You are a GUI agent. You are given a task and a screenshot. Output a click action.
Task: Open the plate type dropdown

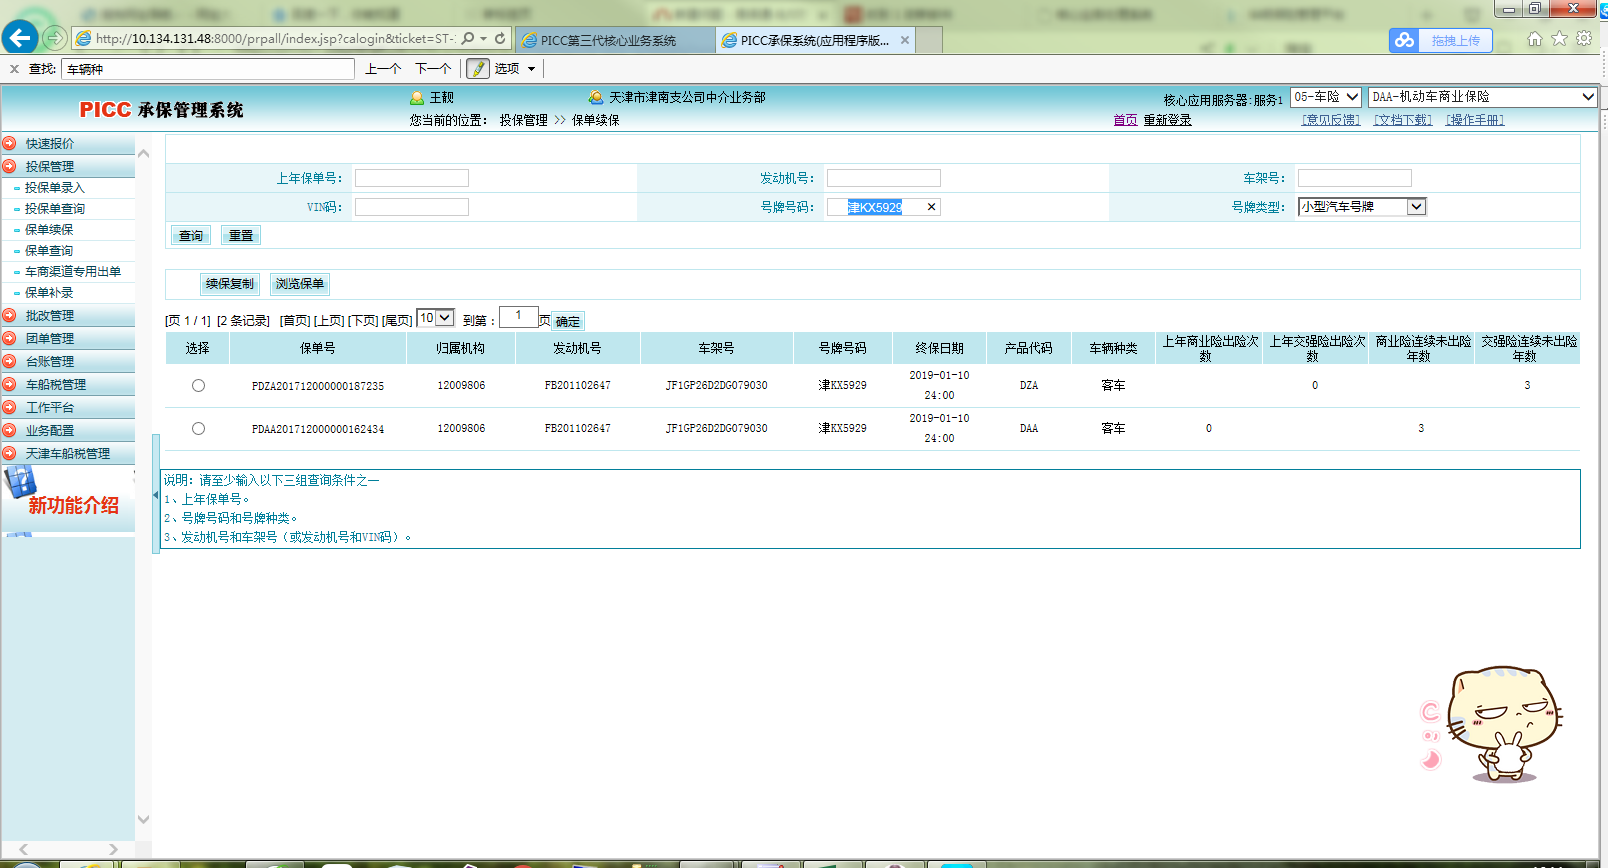[x=1416, y=207]
